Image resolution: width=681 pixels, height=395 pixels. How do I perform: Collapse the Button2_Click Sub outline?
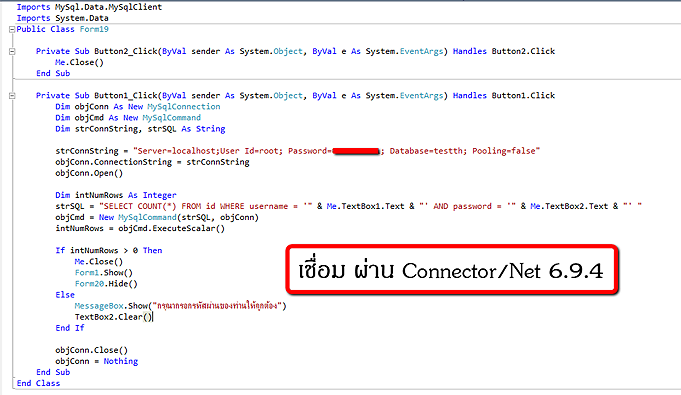tap(12, 51)
